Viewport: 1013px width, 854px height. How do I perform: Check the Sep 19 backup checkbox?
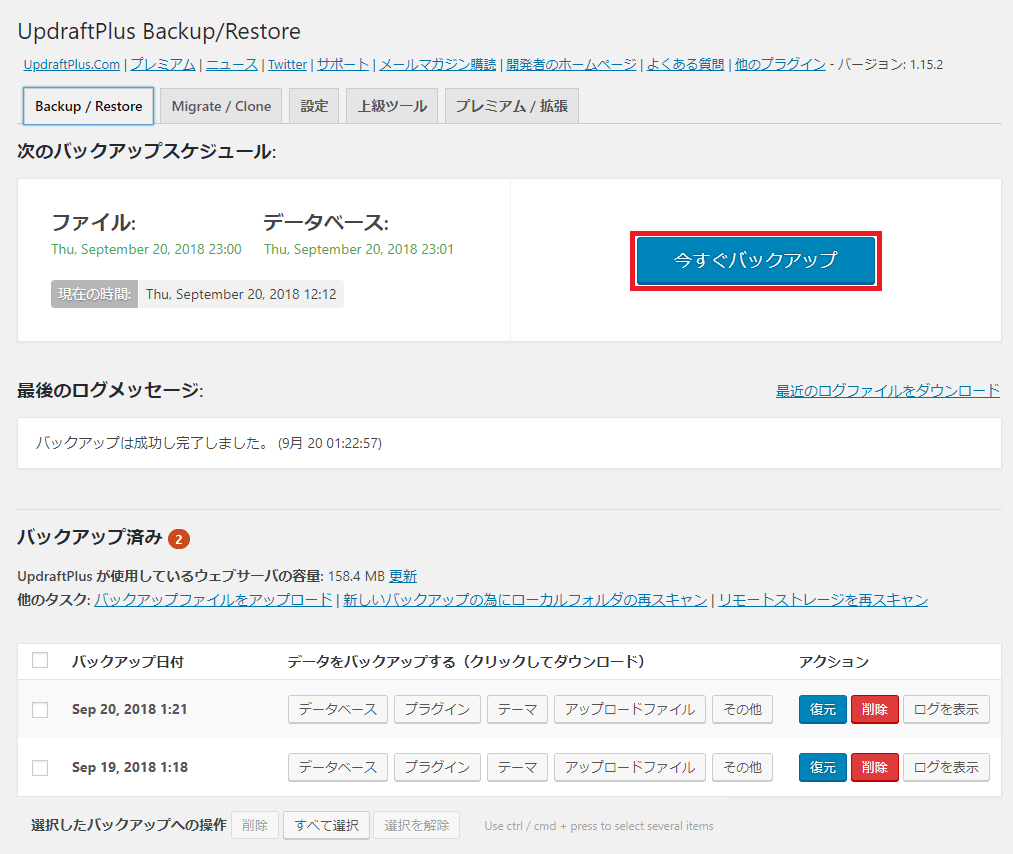(x=41, y=767)
